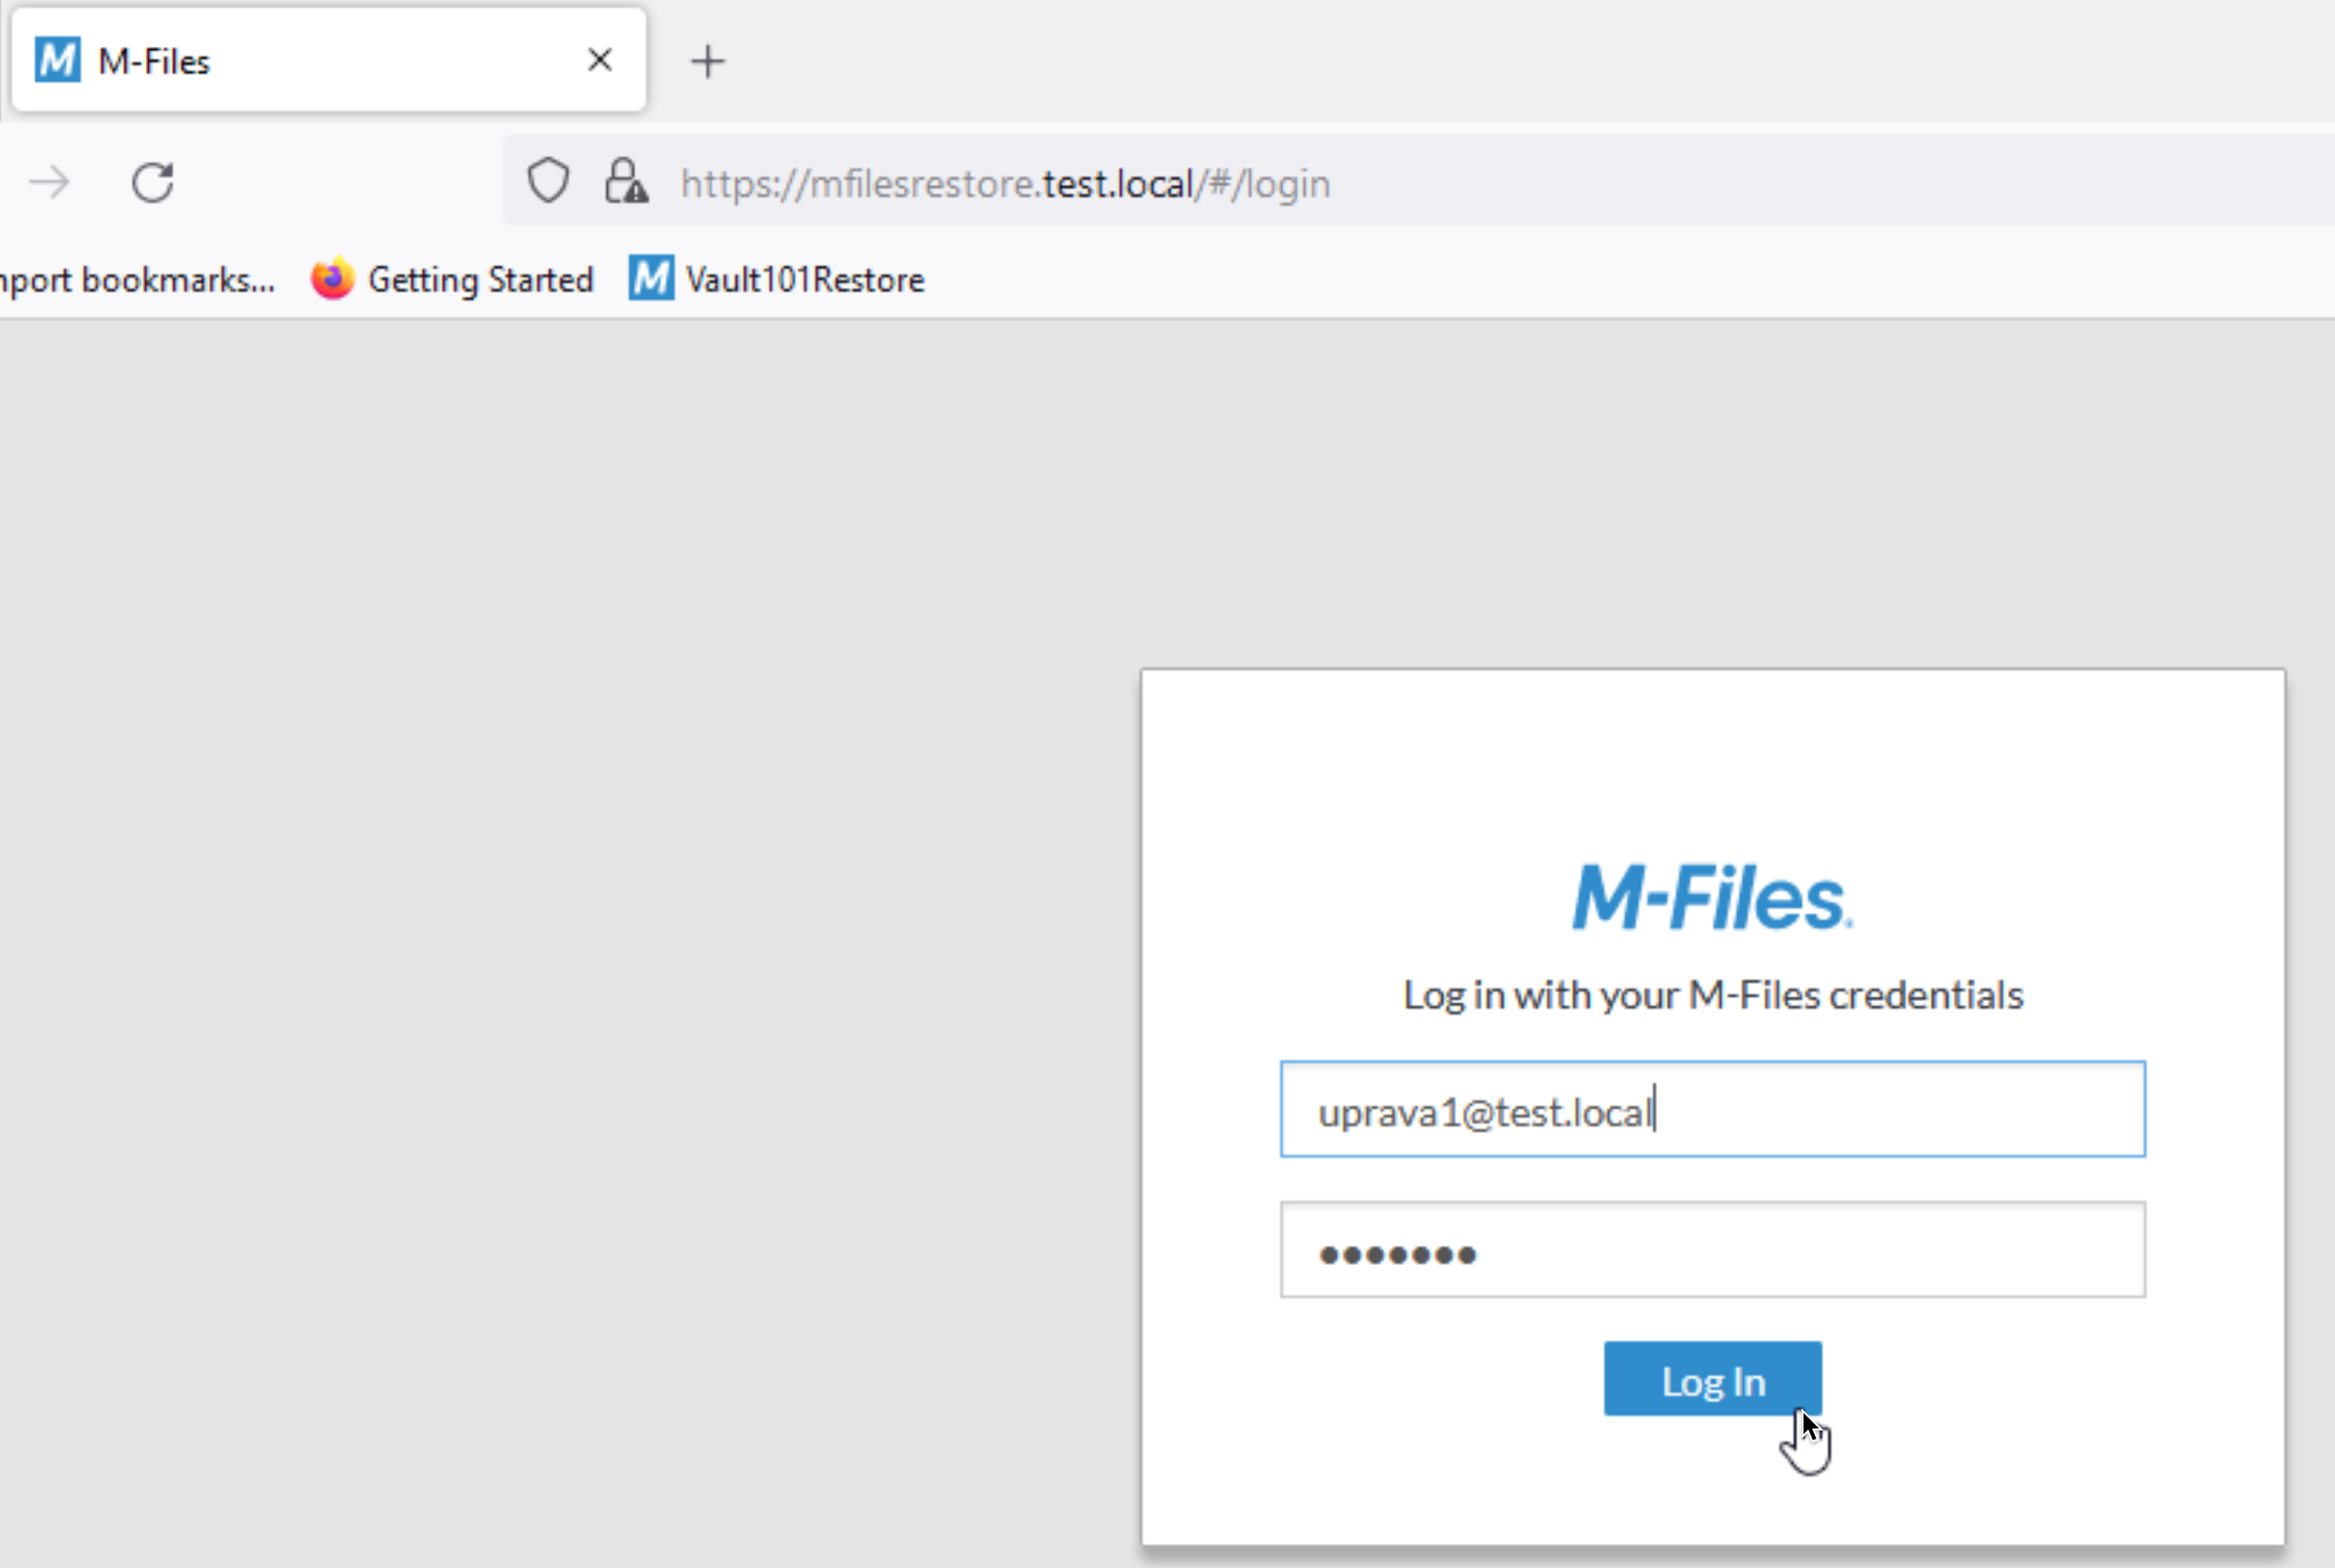
Task: Click 'Log in with your M-Files credentials' text
Action: 1712,996
